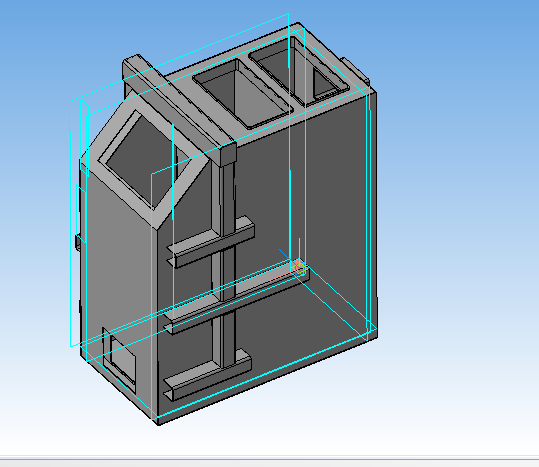Click the small protrusion on left side wall
The image size is (539, 467).
tap(78, 241)
